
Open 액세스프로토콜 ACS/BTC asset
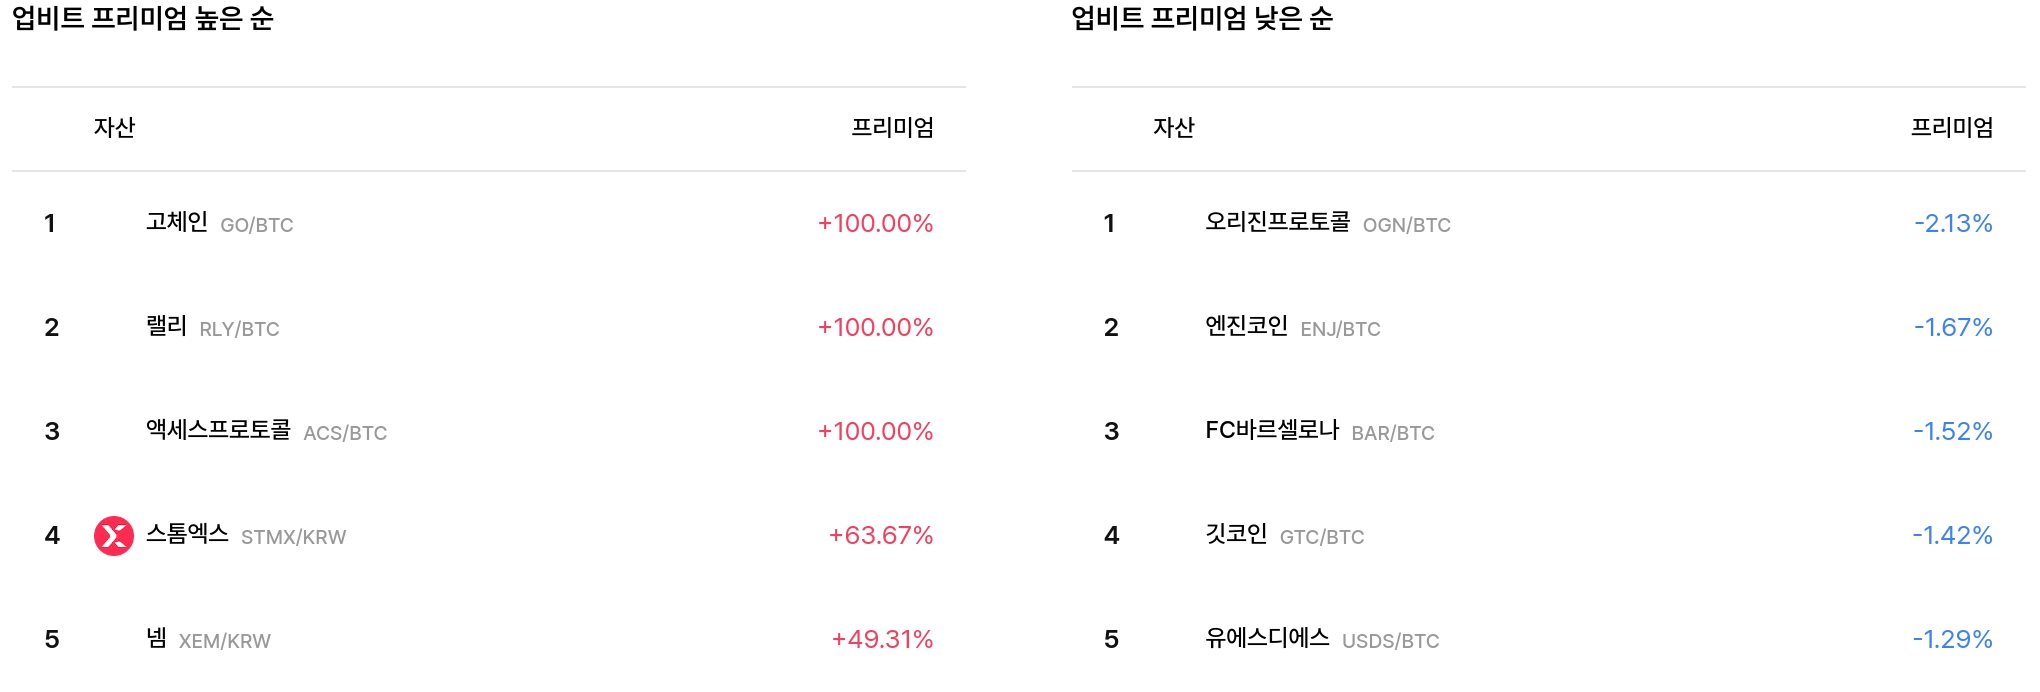coord(218,430)
